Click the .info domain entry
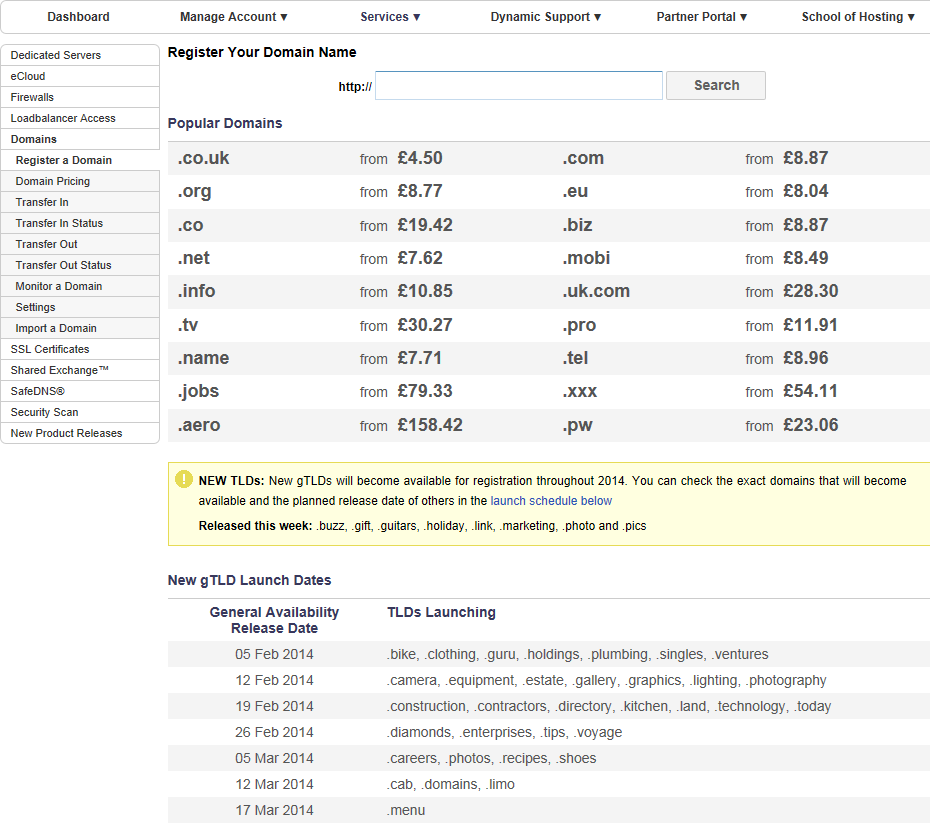This screenshot has height=827, width=930. (x=196, y=292)
